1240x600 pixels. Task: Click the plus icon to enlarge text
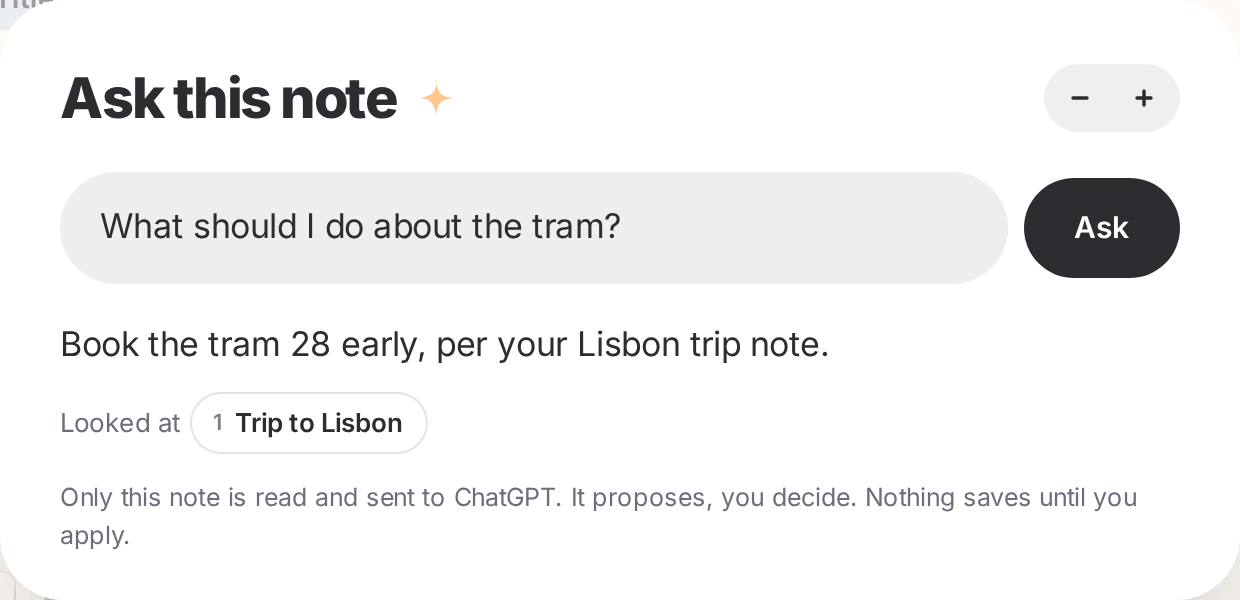pyautogui.click(x=1144, y=98)
